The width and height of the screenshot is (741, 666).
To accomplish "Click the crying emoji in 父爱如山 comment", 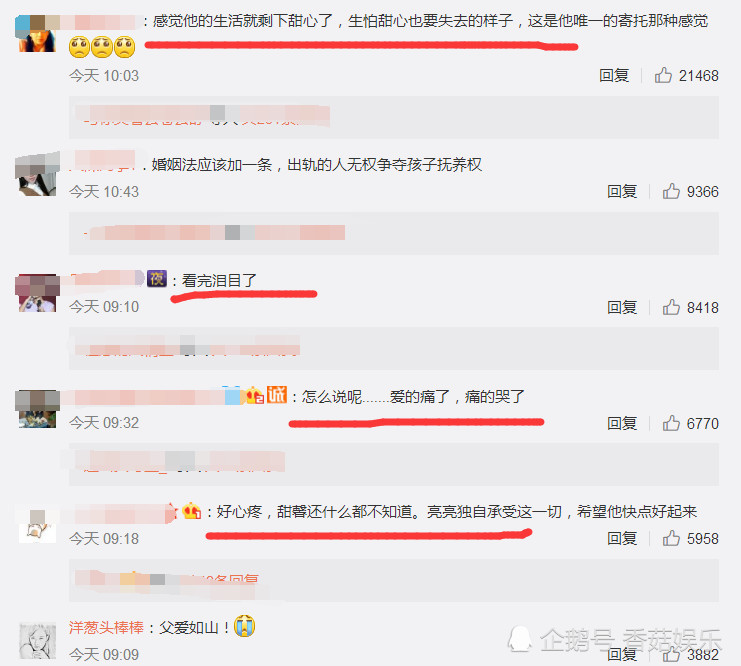I will click(x=244, y=626).
